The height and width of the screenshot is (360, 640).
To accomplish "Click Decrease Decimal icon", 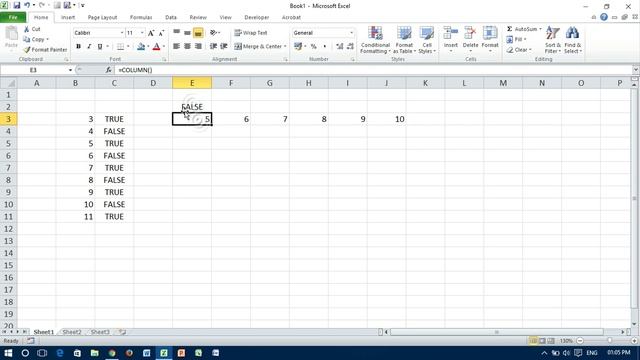I will [x=350, y=47].
